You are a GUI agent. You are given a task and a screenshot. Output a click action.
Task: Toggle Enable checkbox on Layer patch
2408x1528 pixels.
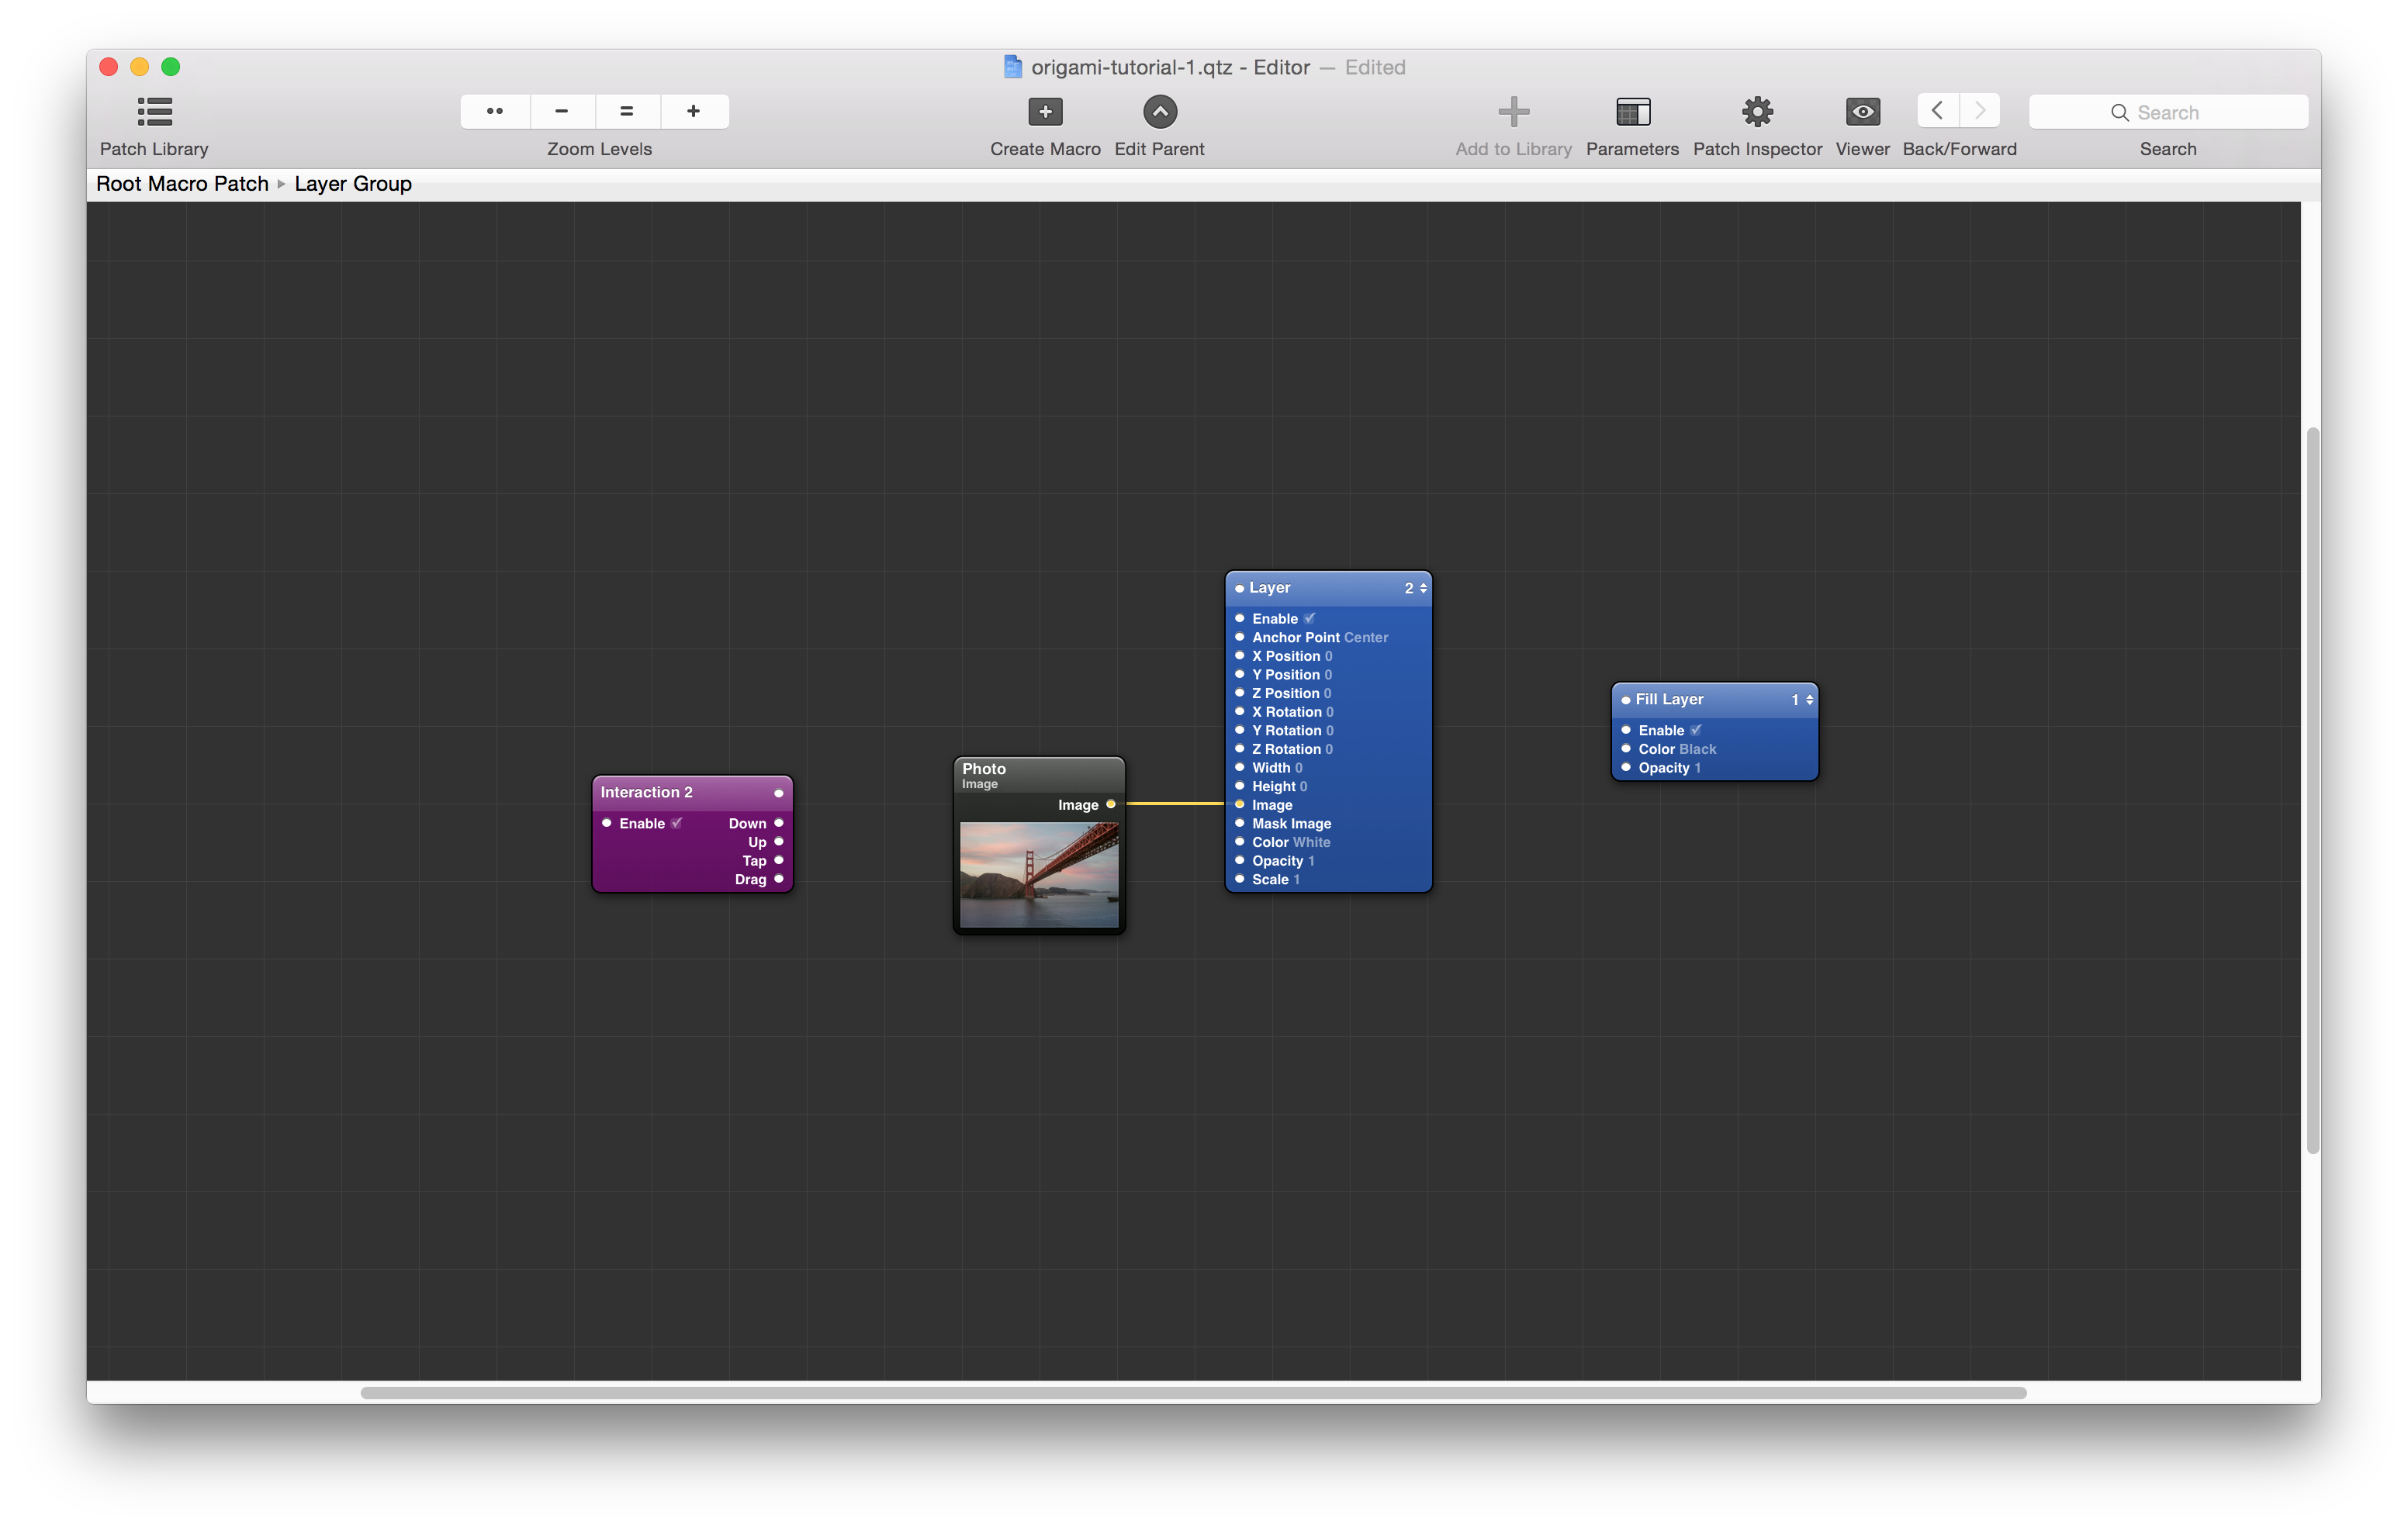click(1306, 617)
